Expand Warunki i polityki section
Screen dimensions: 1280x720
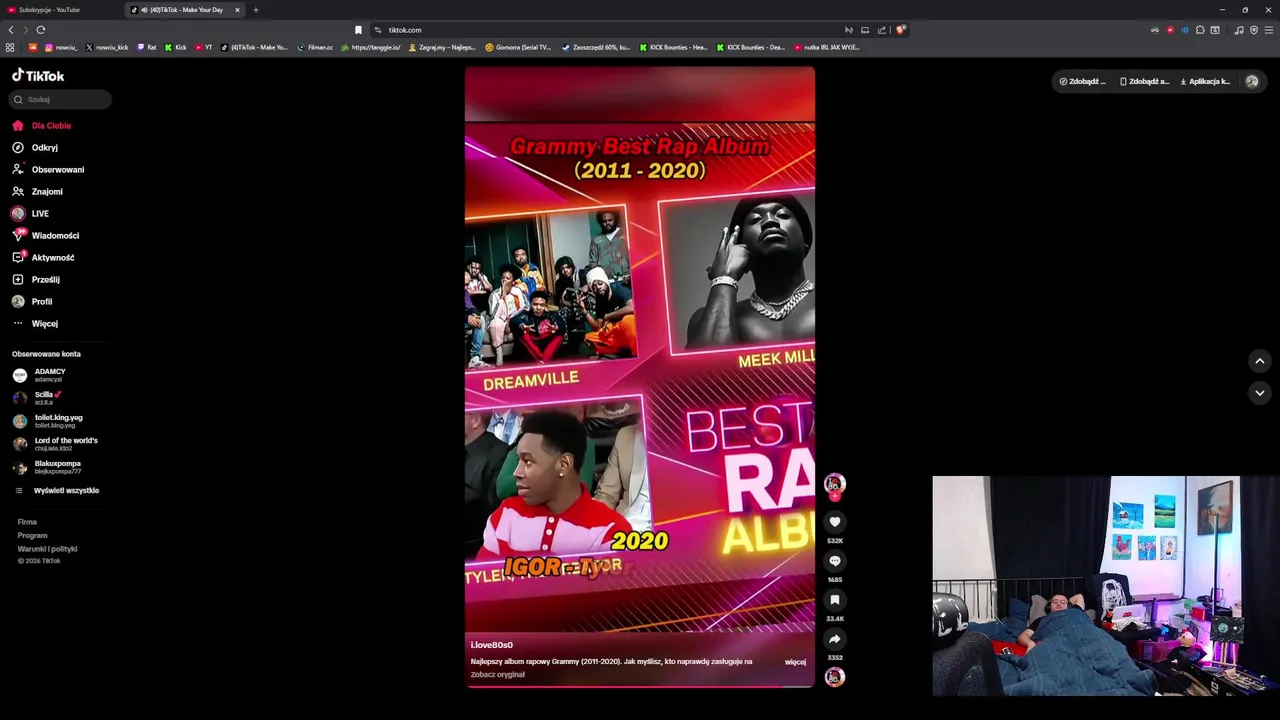tap(47, 549)
